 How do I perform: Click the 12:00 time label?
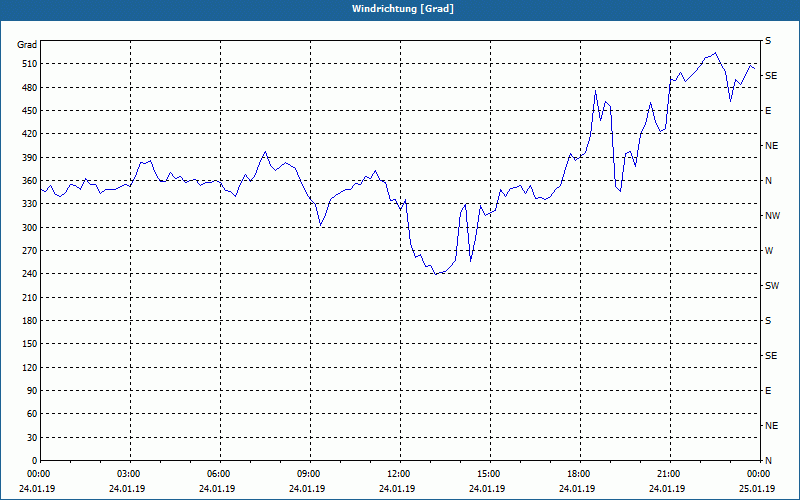point(398,474)
